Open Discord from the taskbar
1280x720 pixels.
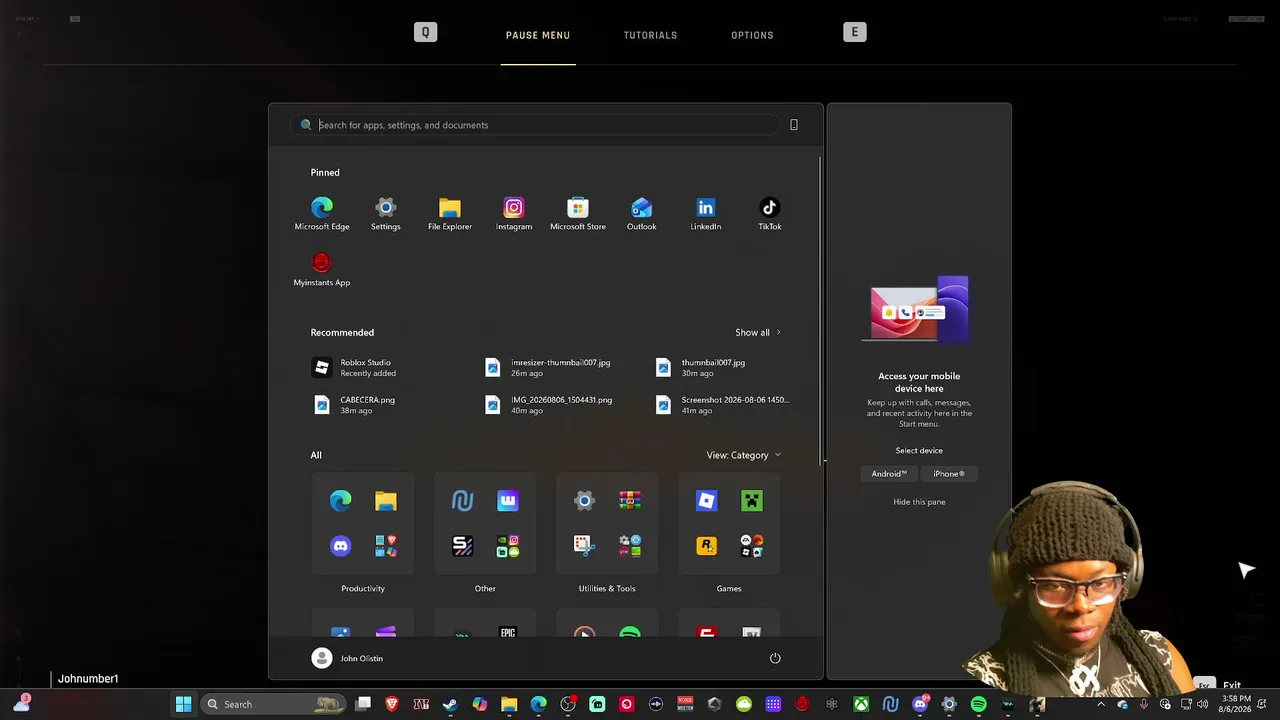[x=920, y=704]
